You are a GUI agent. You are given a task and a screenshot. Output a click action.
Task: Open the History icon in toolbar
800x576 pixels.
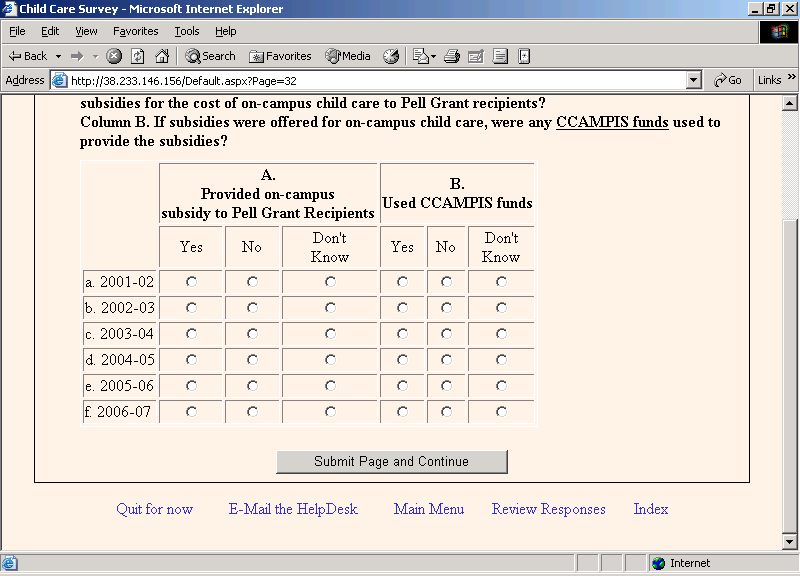[x=391, y=56]
